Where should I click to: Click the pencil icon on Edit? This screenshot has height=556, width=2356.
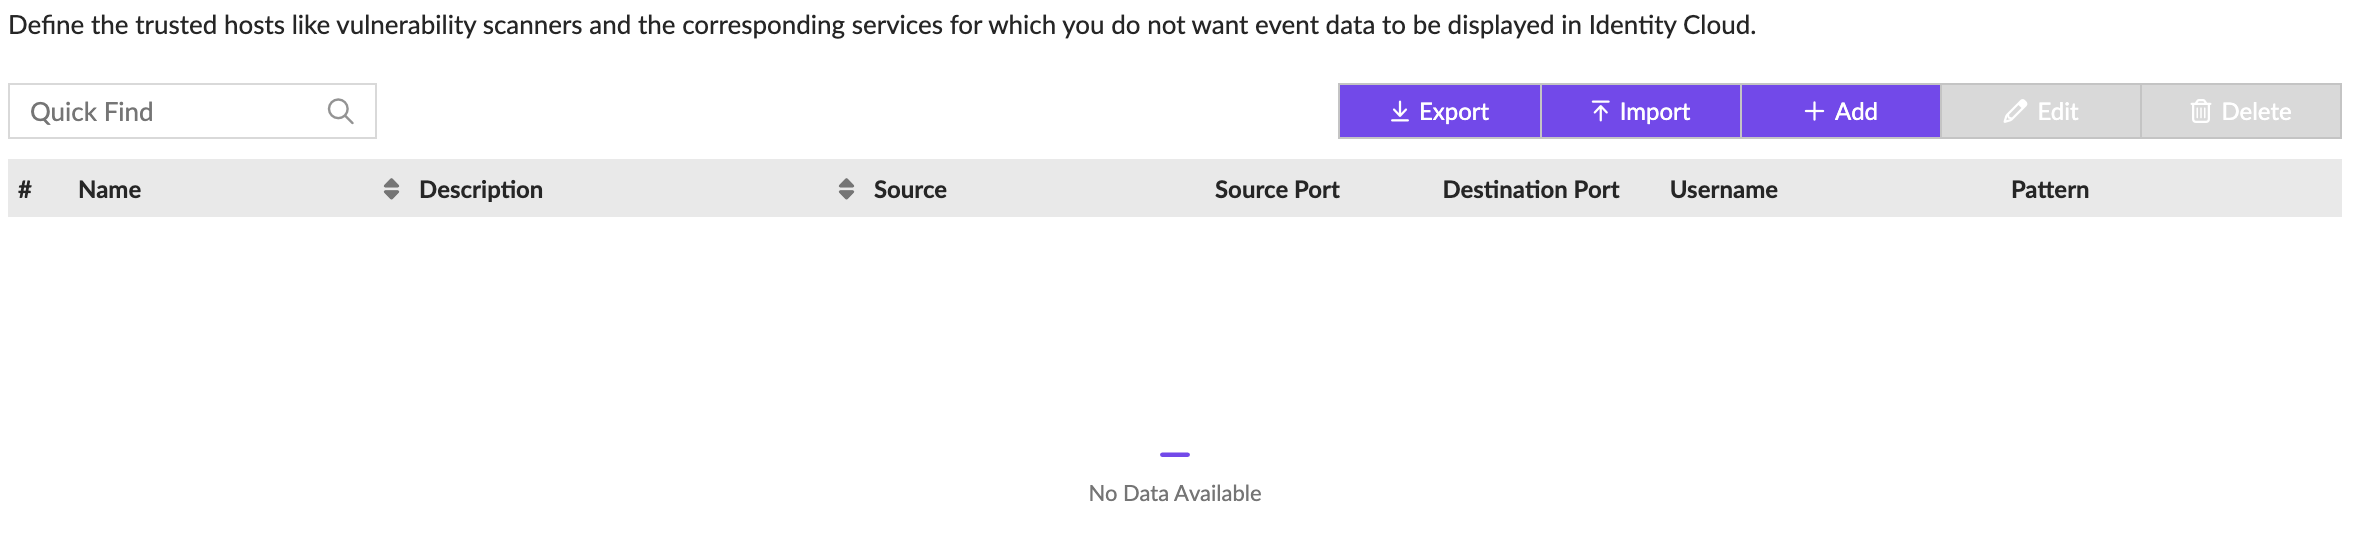coord(2015,111)
